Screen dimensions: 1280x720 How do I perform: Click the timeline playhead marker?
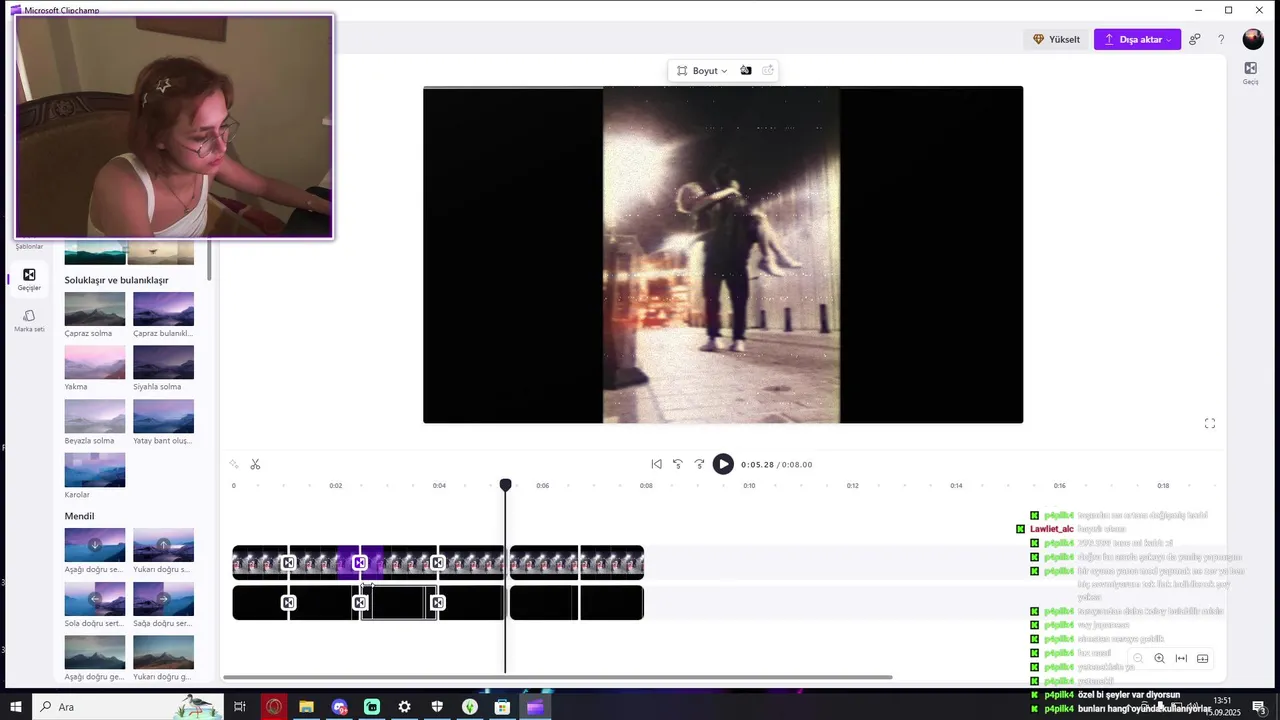tap(505, 485)
